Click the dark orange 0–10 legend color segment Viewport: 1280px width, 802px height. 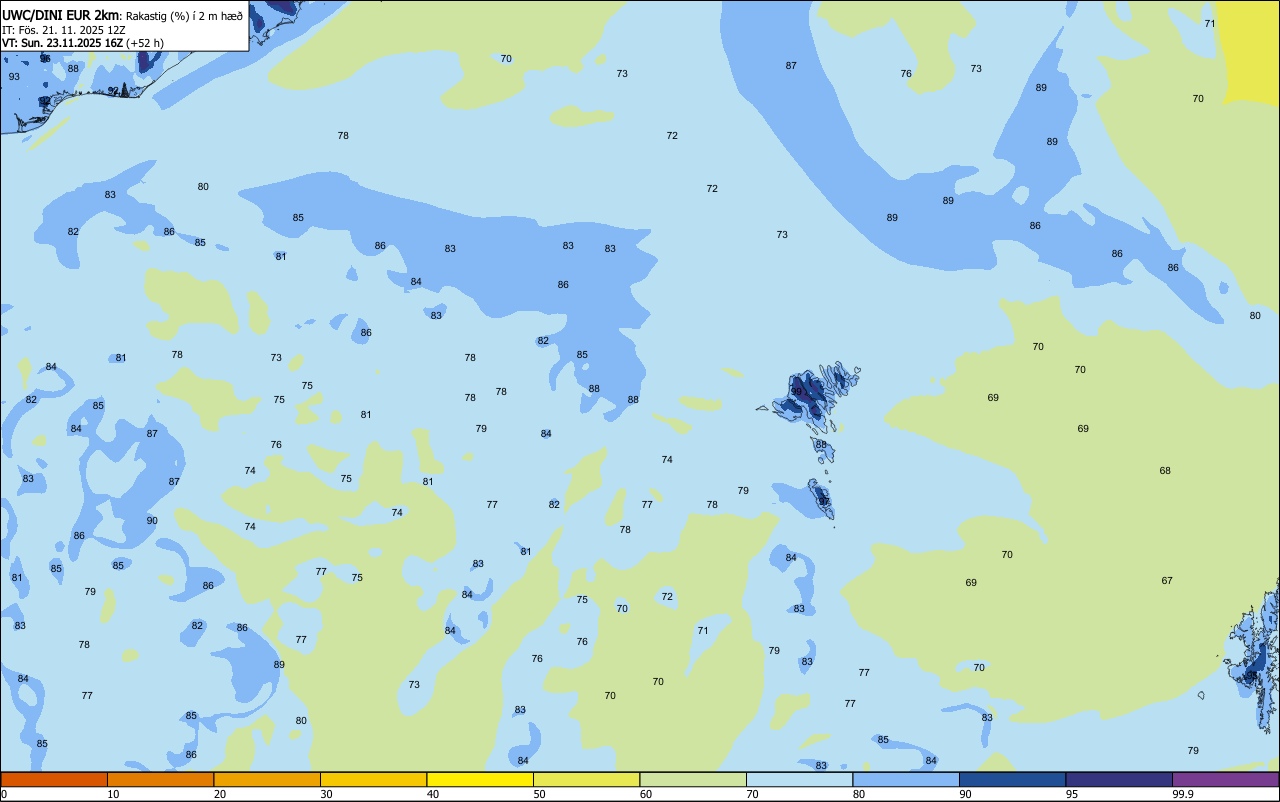[54, 779]
